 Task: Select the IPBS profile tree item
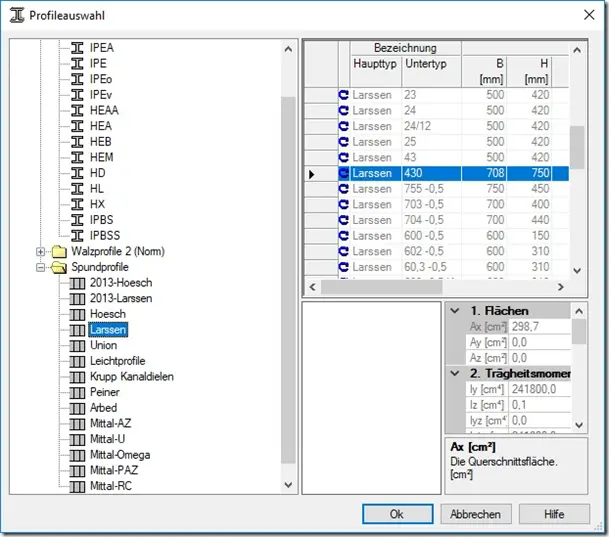point(102,220)
